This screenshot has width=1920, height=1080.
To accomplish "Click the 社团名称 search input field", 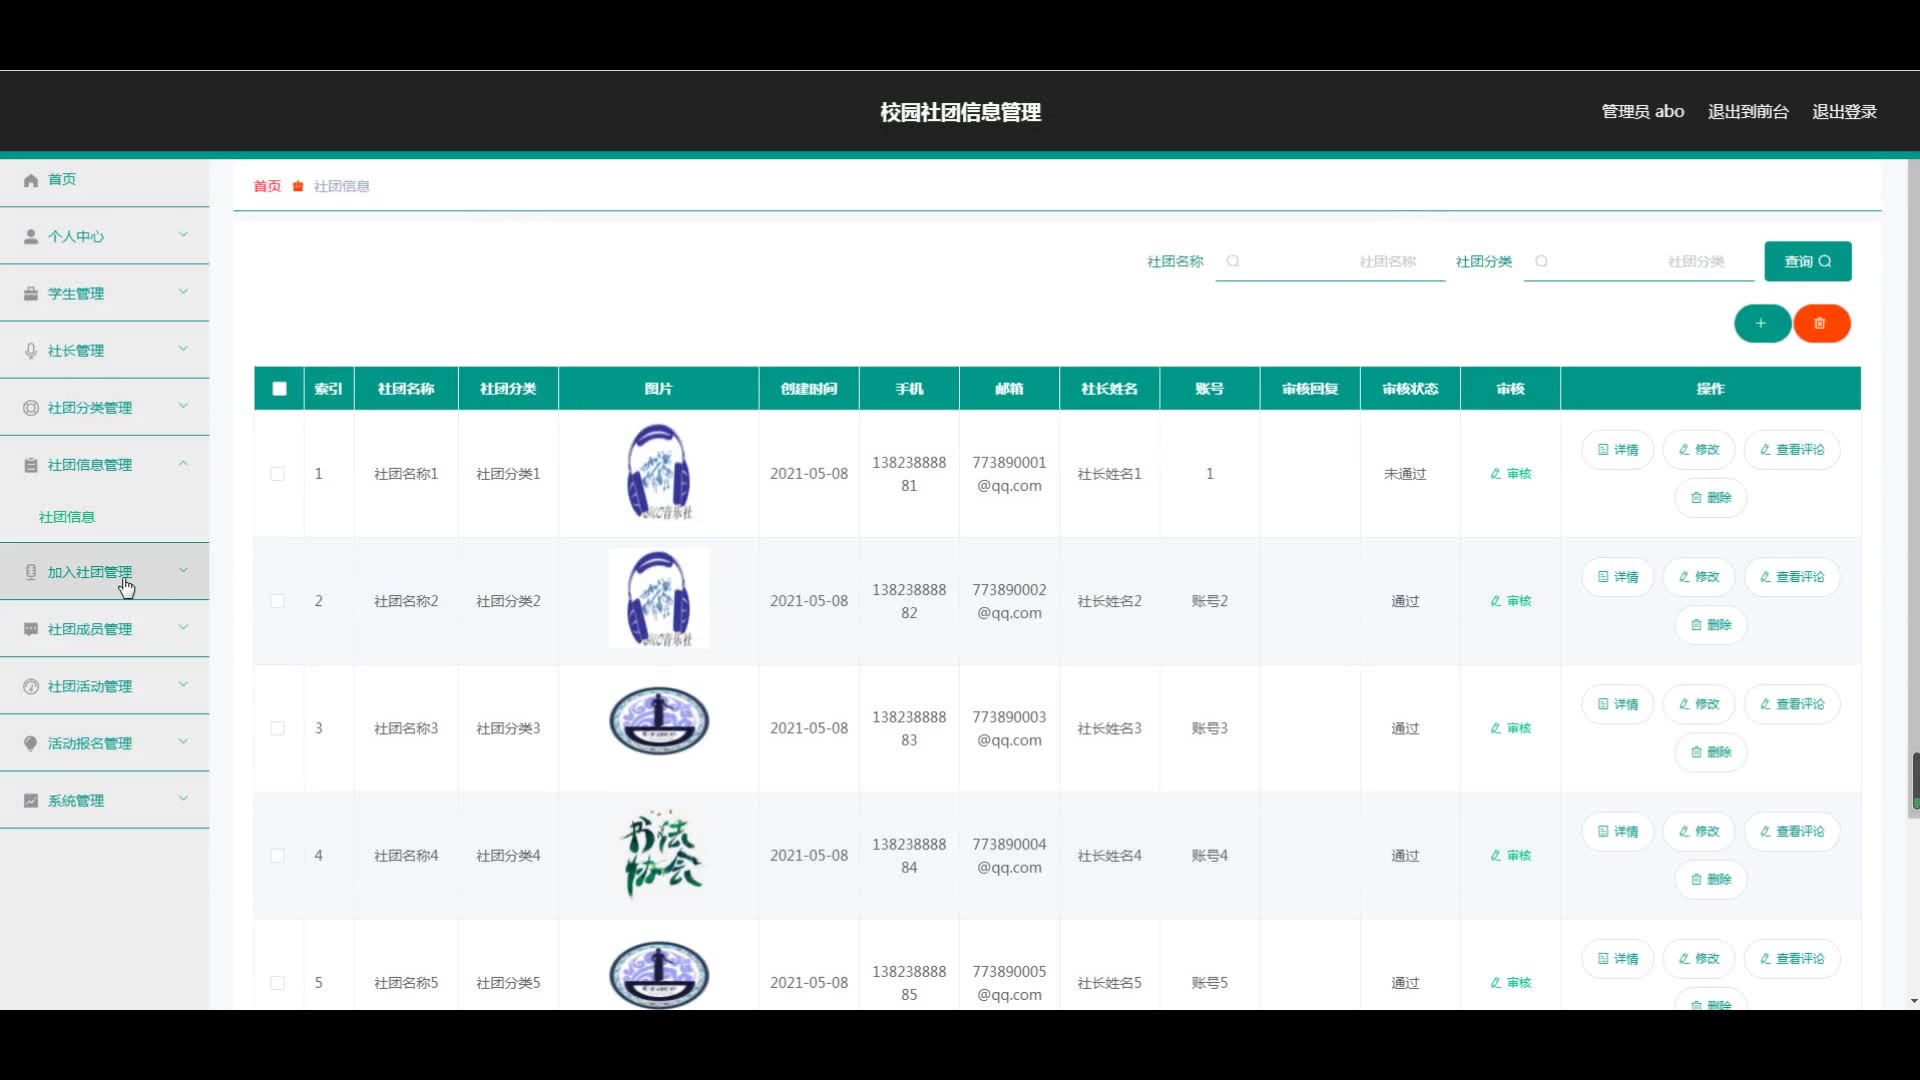I will pyautogui.click(x=1330, y=262).
